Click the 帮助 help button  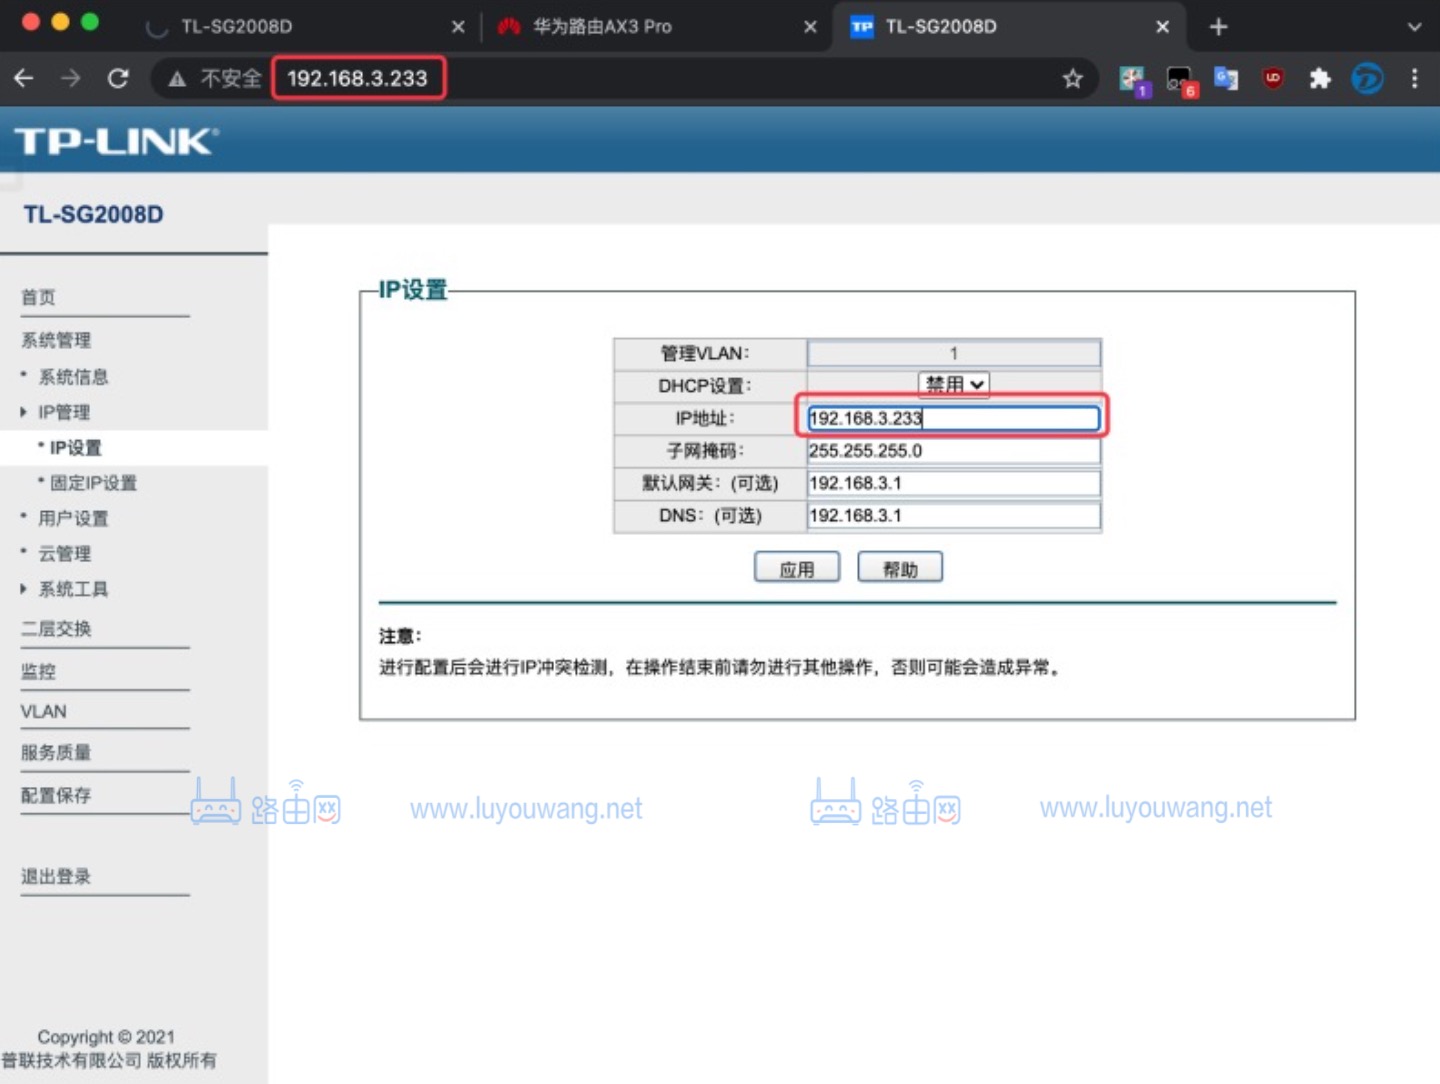tap(899, 567)
